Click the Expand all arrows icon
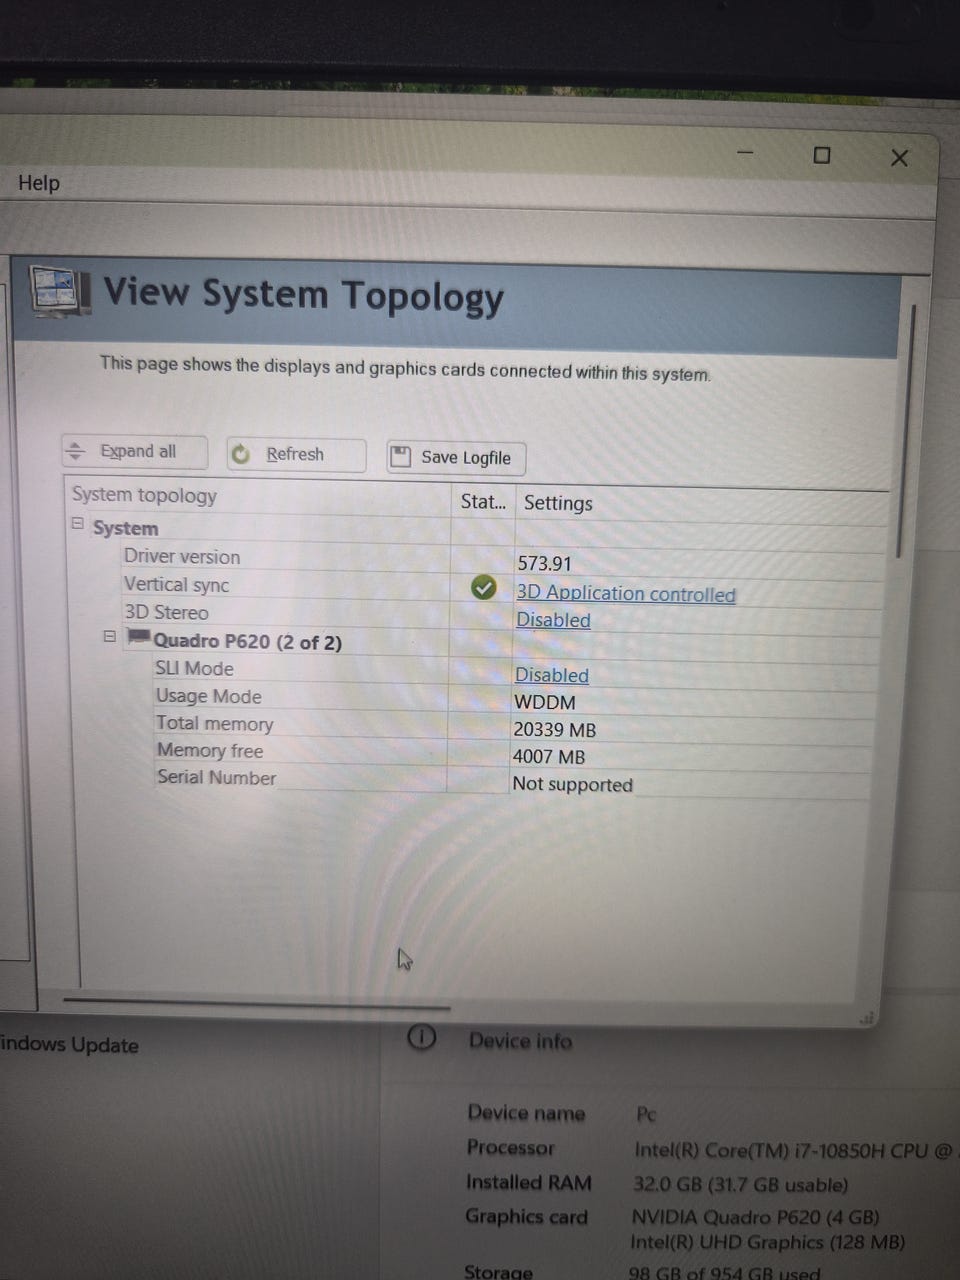The height and width of the screenshot is (1280, 960). point(75,452)
